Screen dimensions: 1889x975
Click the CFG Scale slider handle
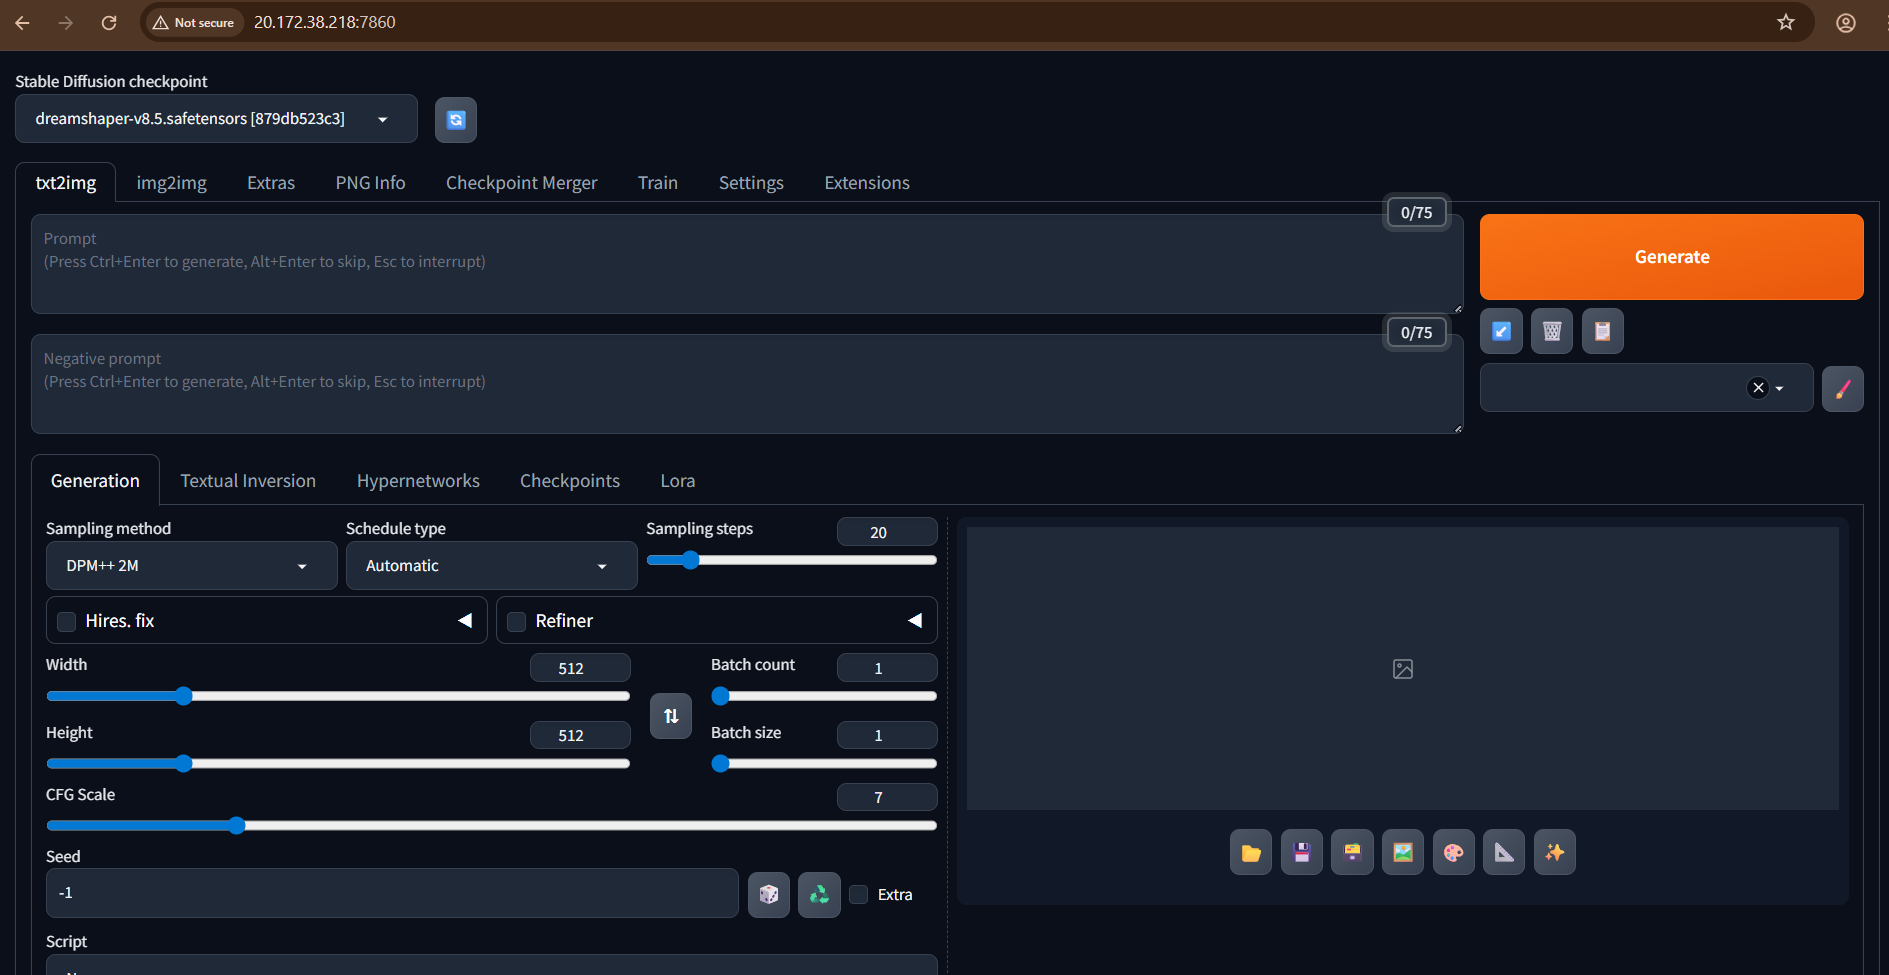click(237, 825)
